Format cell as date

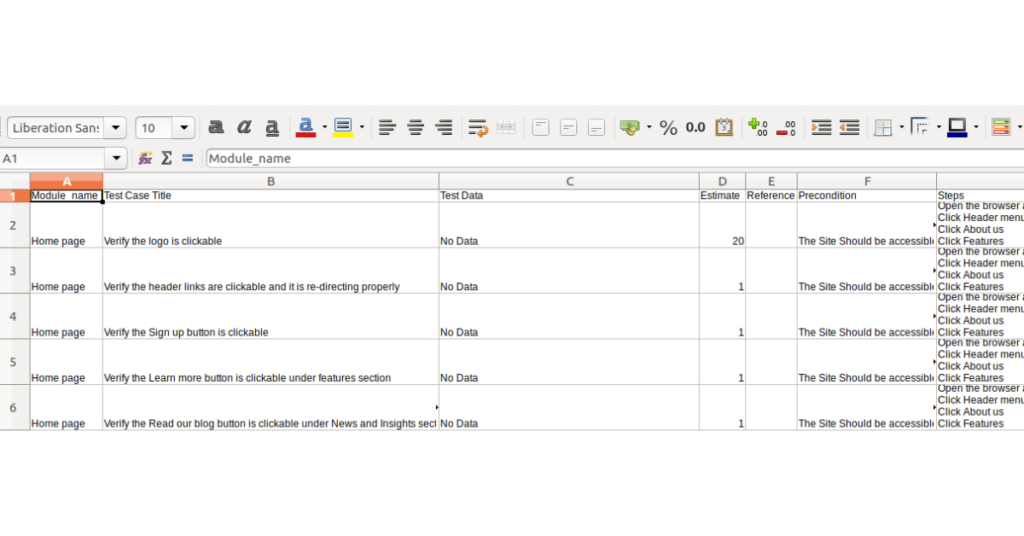point(724,128)
